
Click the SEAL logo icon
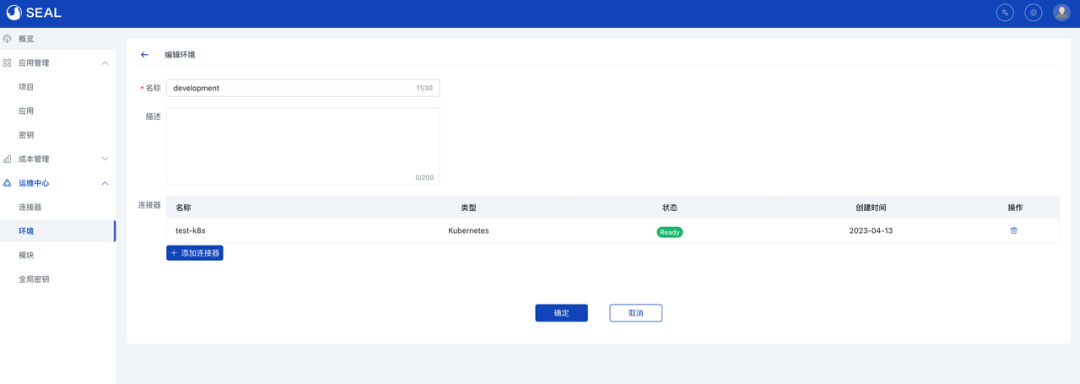click(14, 12)
